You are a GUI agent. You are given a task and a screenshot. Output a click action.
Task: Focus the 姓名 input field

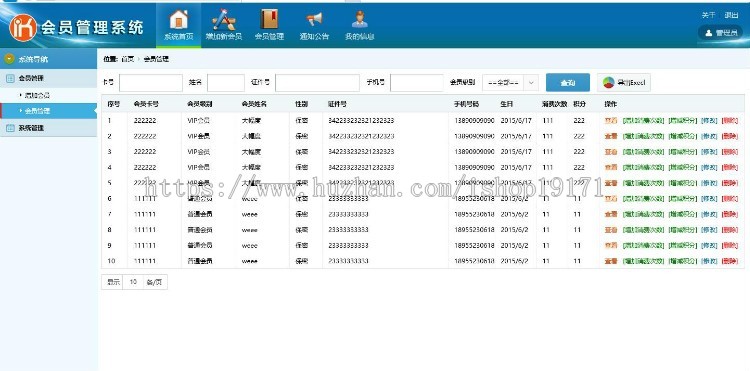pyautogui.click(x=226, y=83)
